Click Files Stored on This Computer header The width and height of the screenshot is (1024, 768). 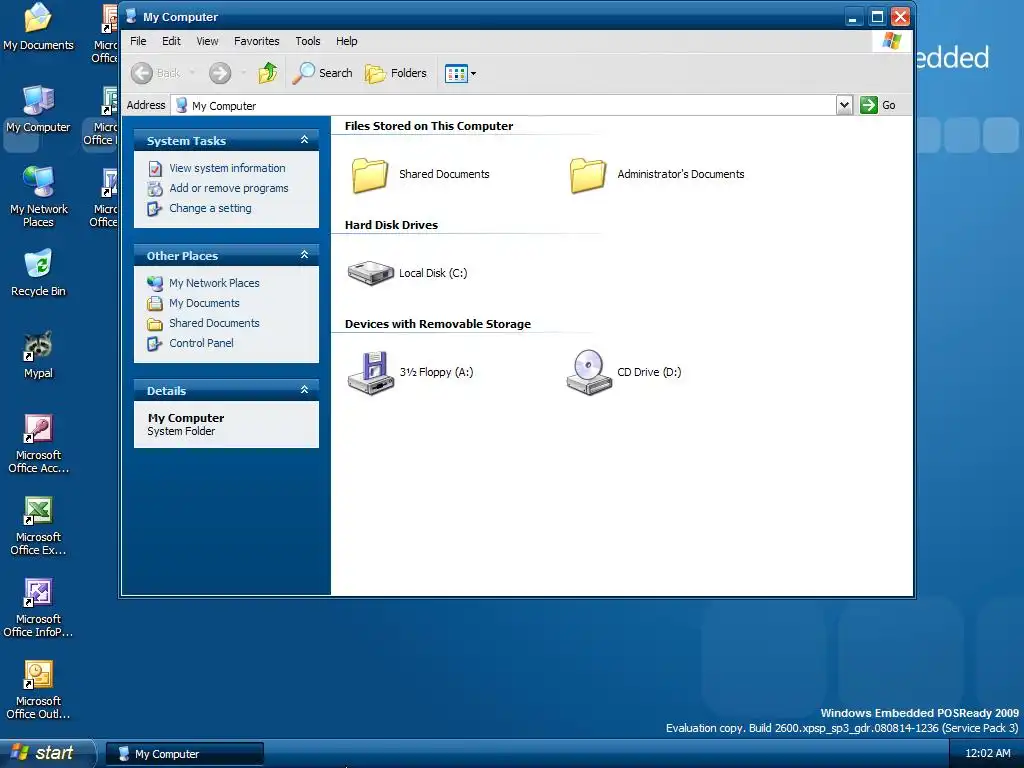point(428,126)
